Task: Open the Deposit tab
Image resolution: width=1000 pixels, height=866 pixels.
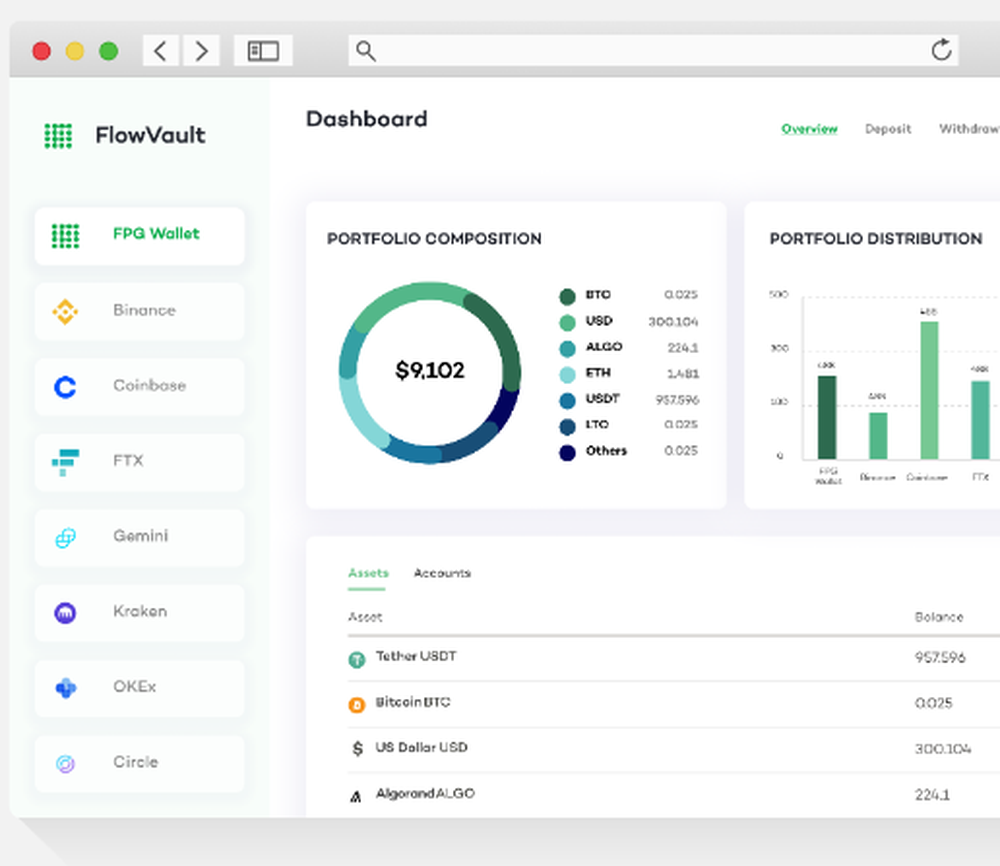Action: (x=888, y=129)
